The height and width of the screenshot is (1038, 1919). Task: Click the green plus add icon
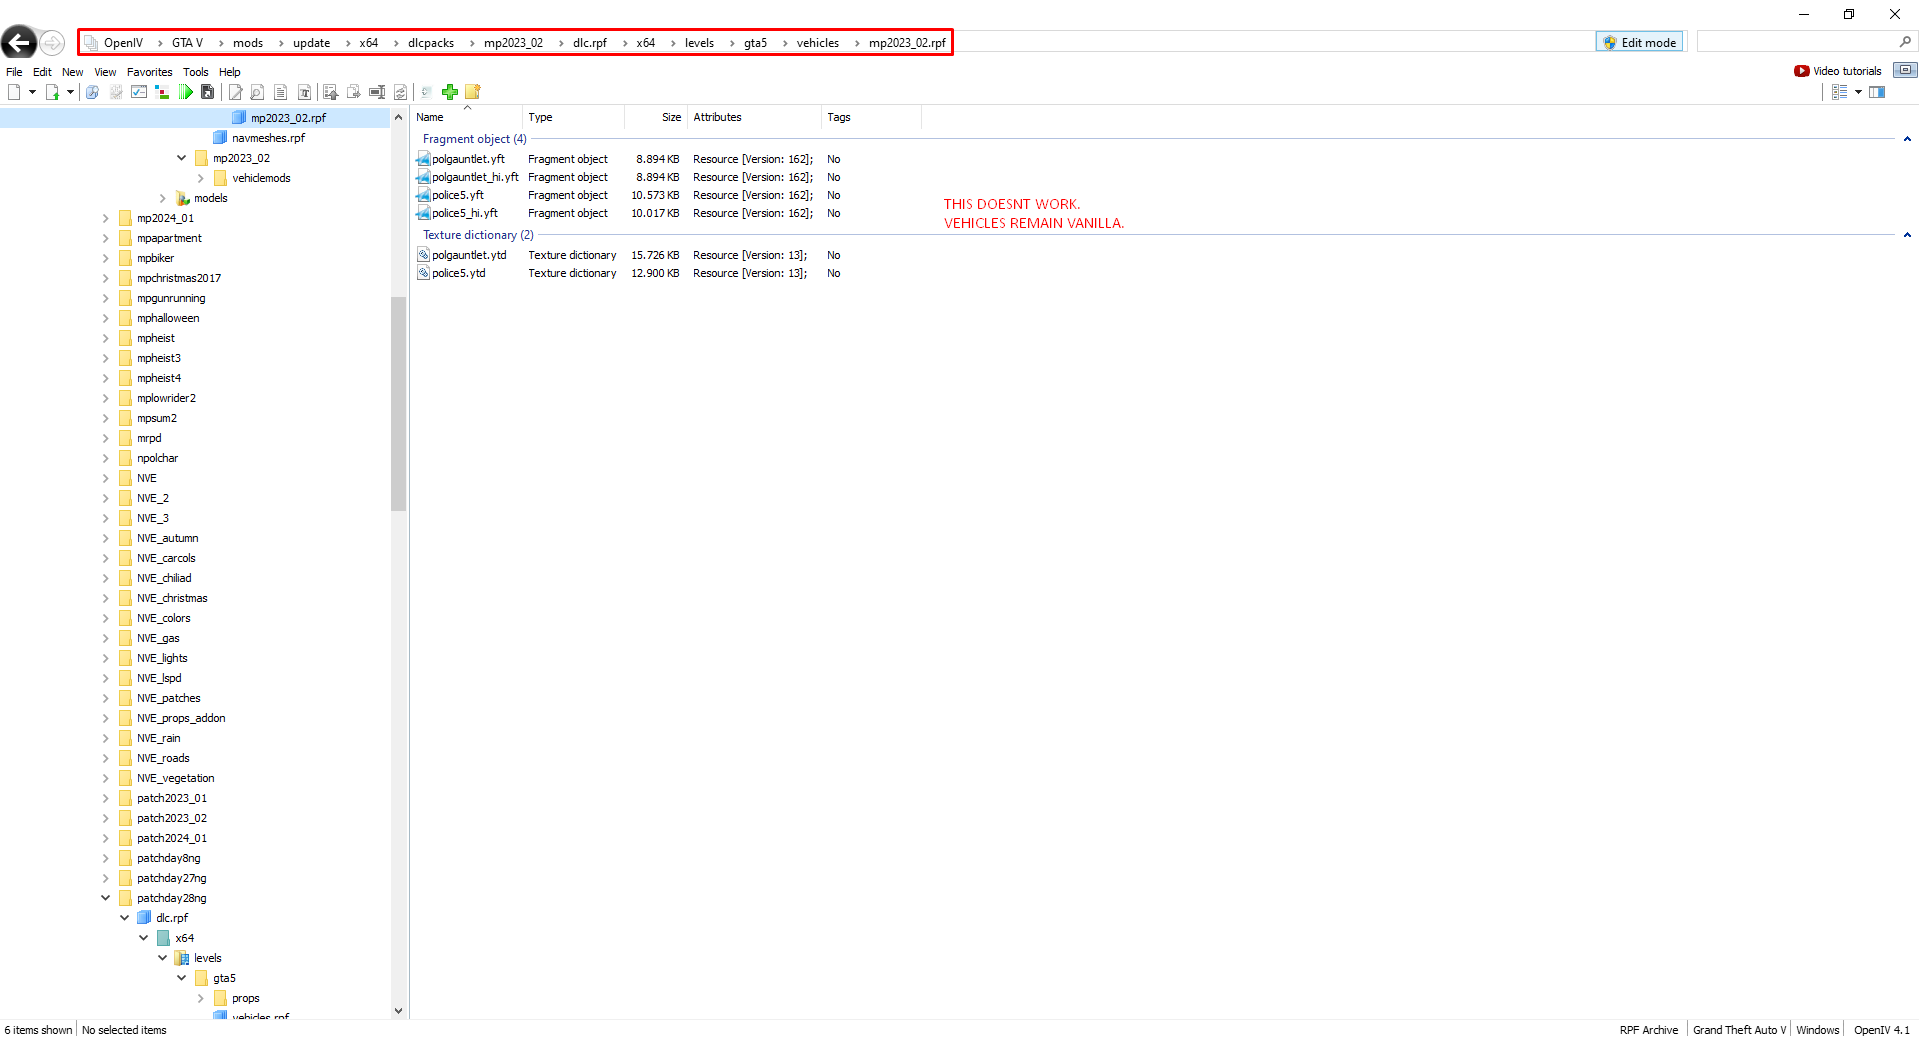point(450,92)
